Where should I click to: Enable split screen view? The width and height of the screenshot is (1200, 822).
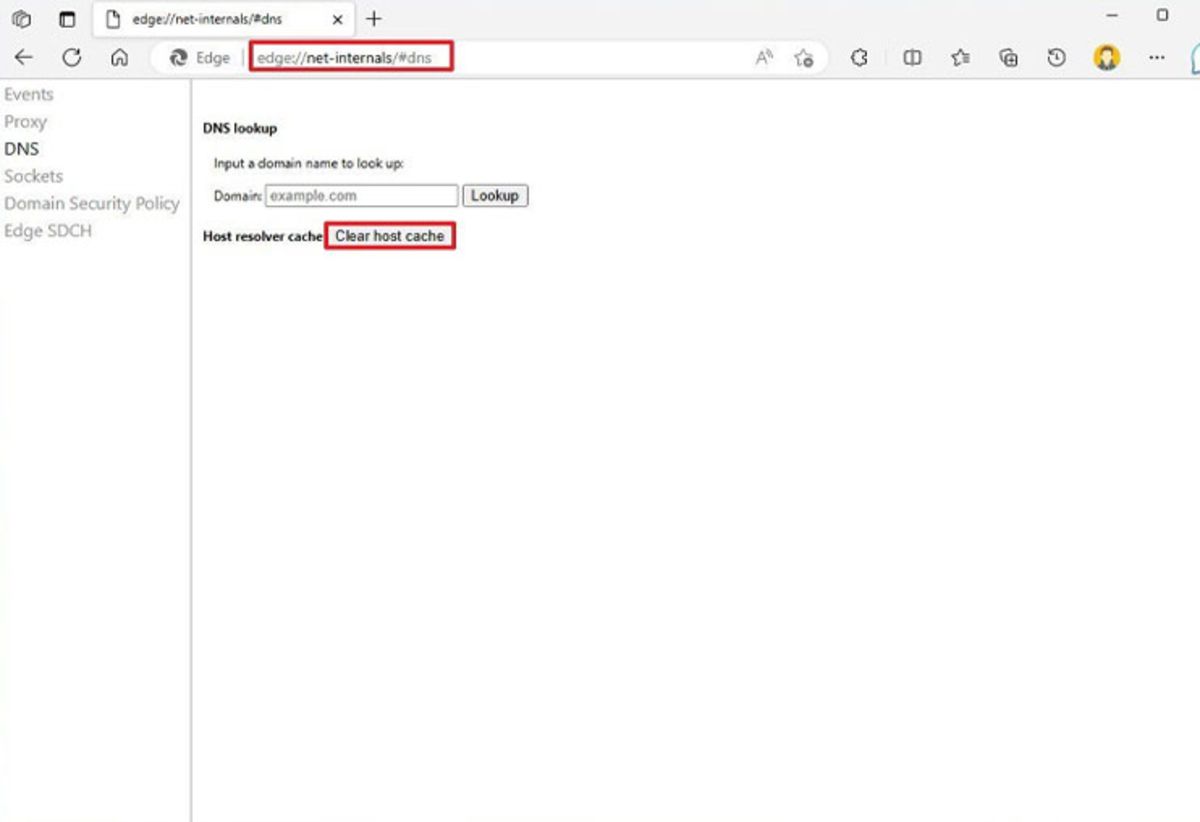pyautogui.click(x=912, y=58)
